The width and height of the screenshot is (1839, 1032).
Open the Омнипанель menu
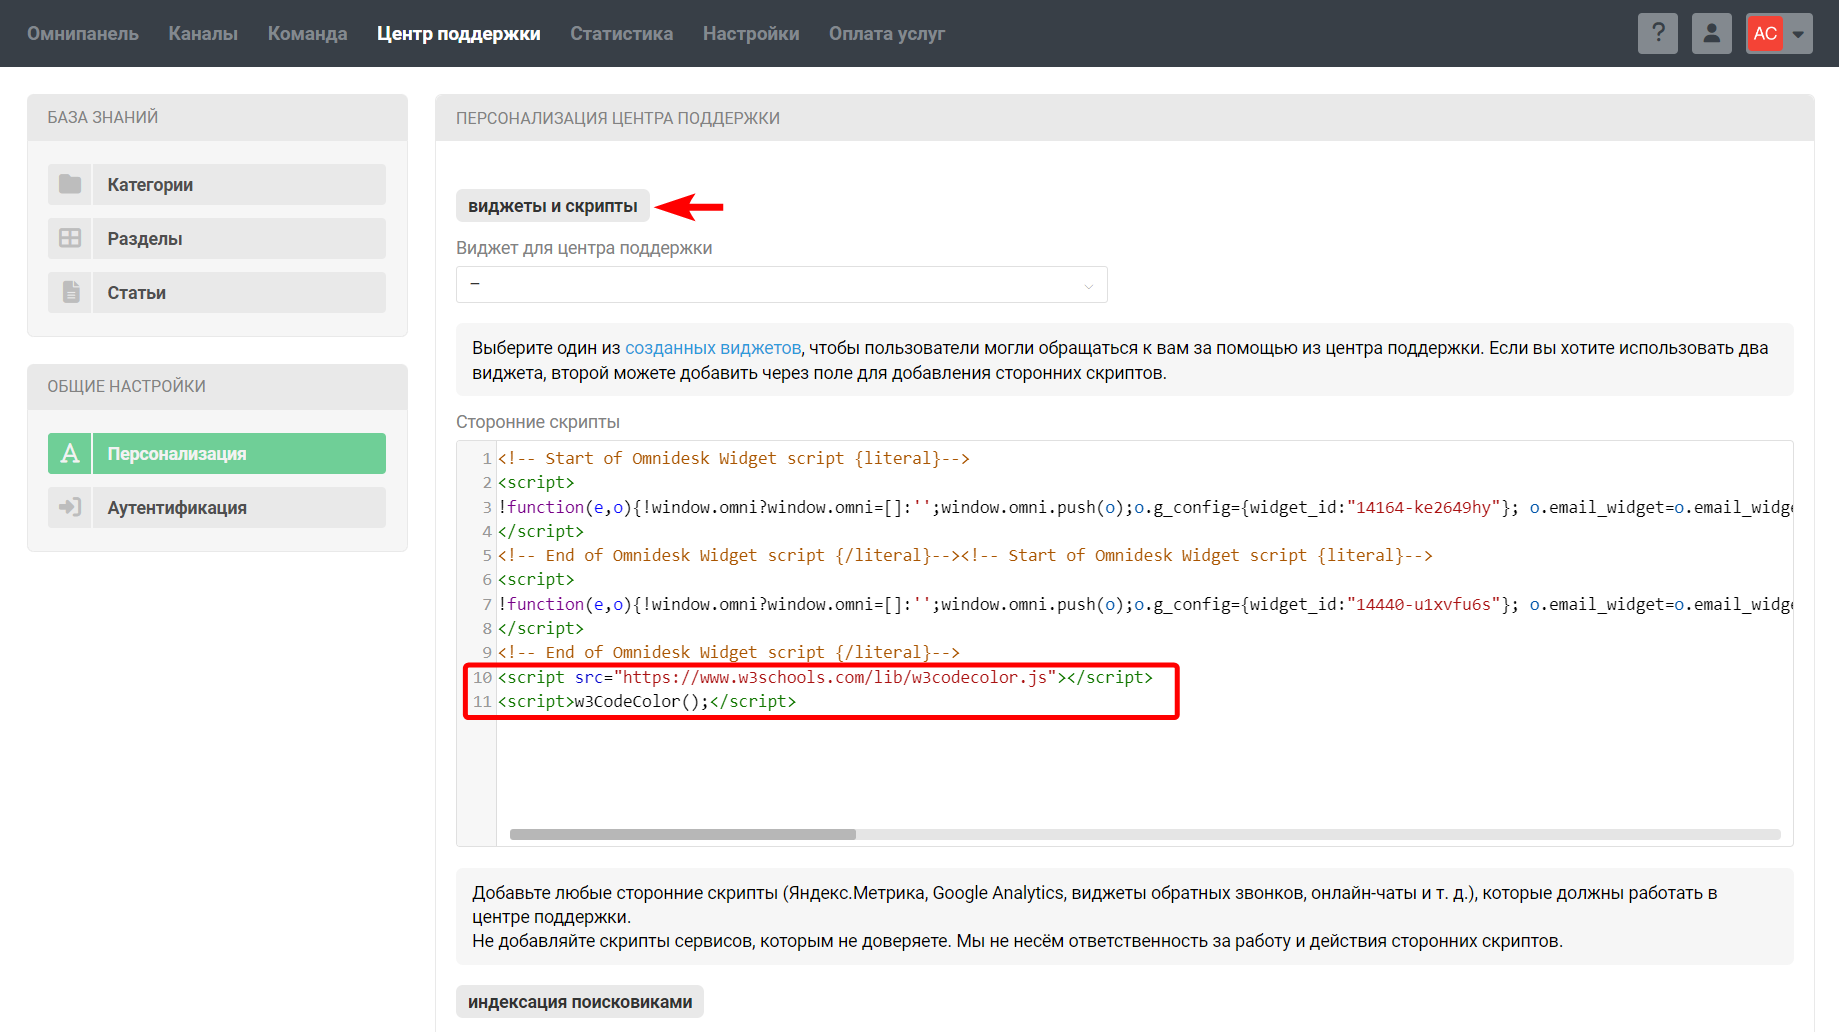[x=83, y=33]
